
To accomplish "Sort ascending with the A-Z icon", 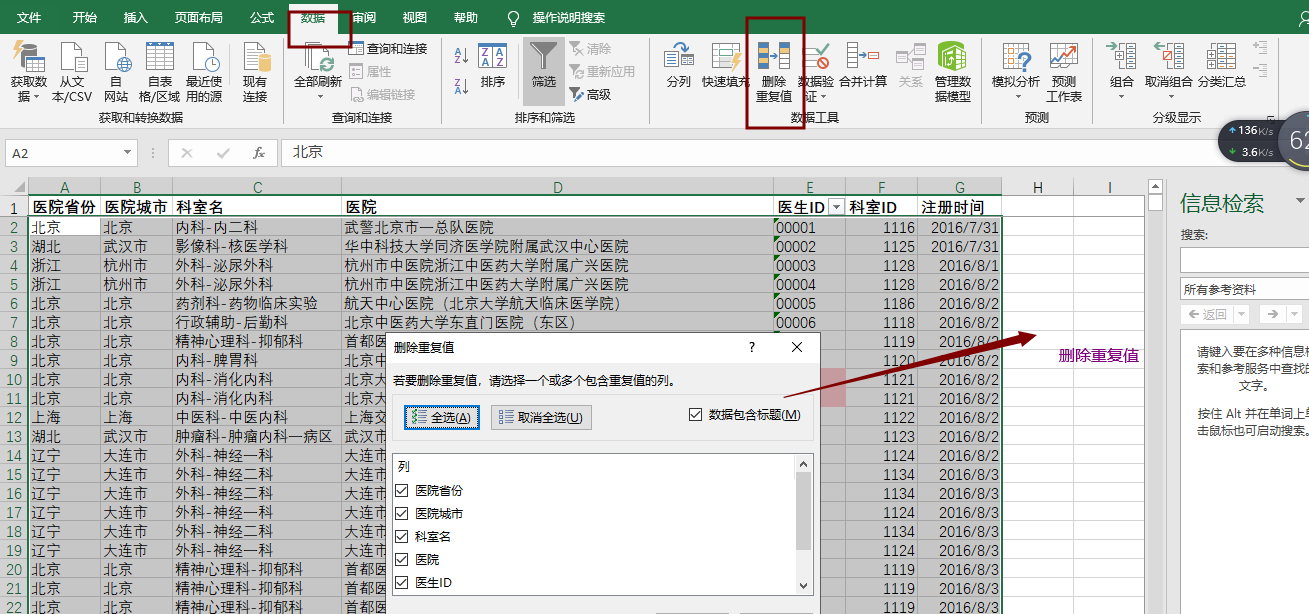I will (x=462, y=55).
